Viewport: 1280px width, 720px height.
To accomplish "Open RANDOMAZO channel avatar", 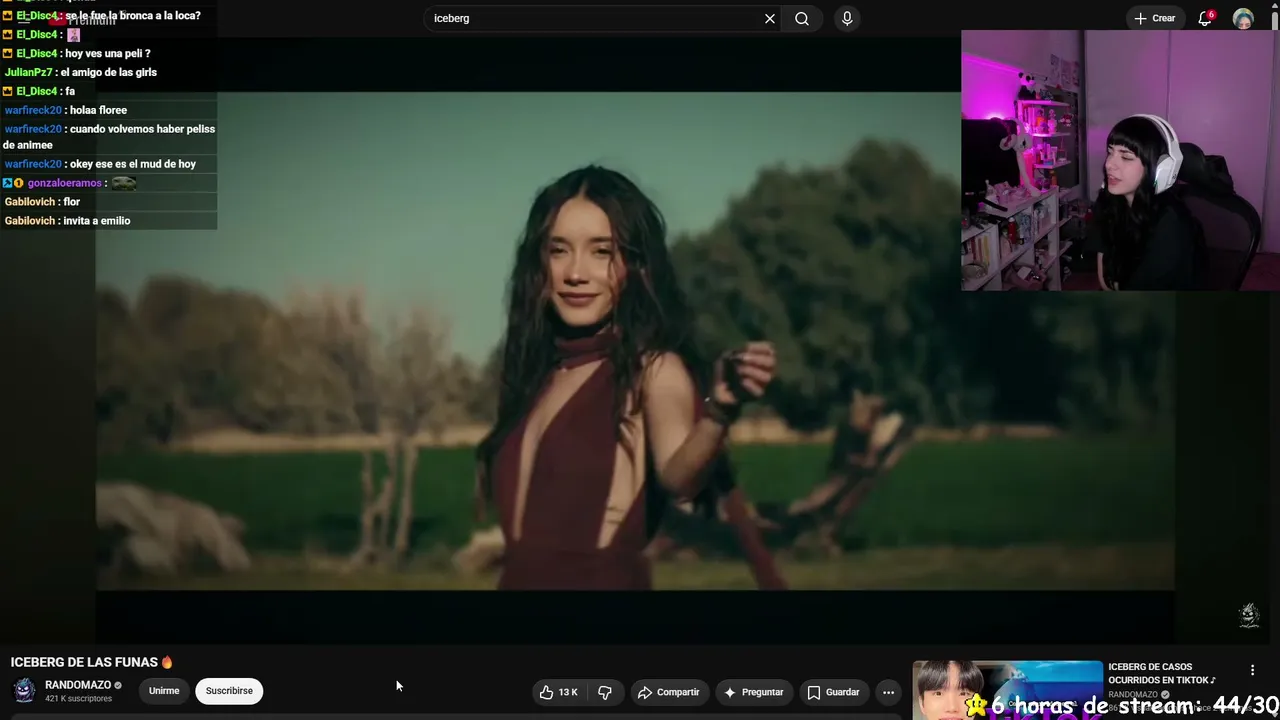I will click(24, 691).
